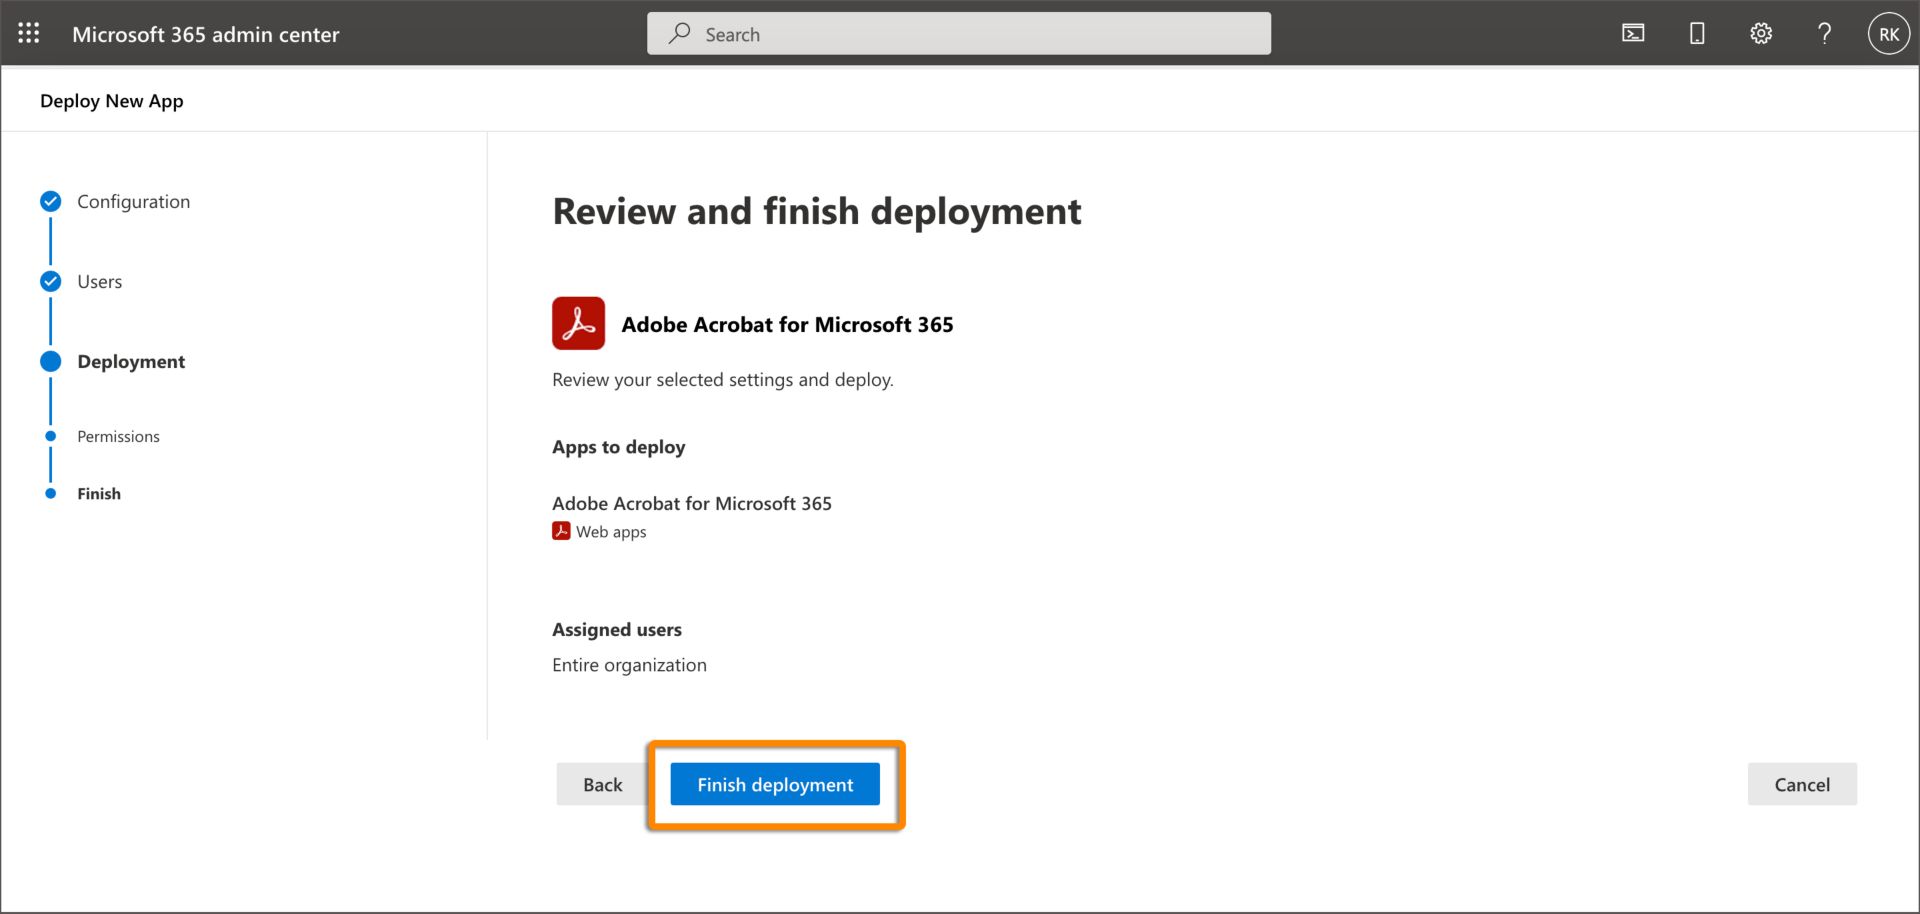This screenshot has height=914, width=1920.
Task: Click the Microsoft 365 admin center title
Action: point(206,34)
